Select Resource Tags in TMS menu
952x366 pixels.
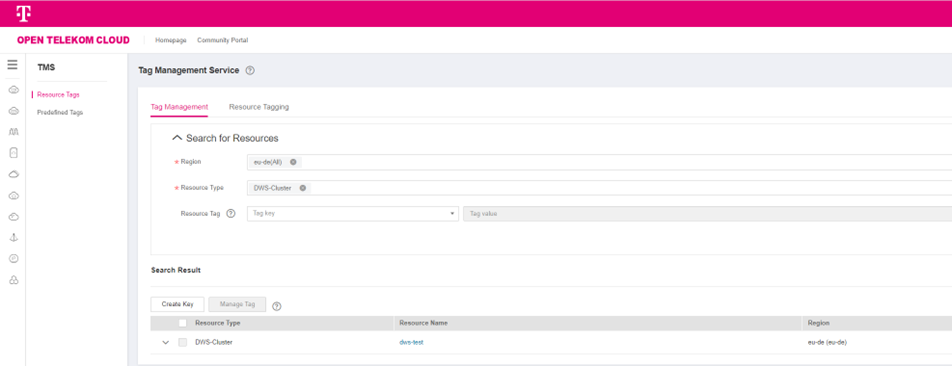tap(58, 95)
